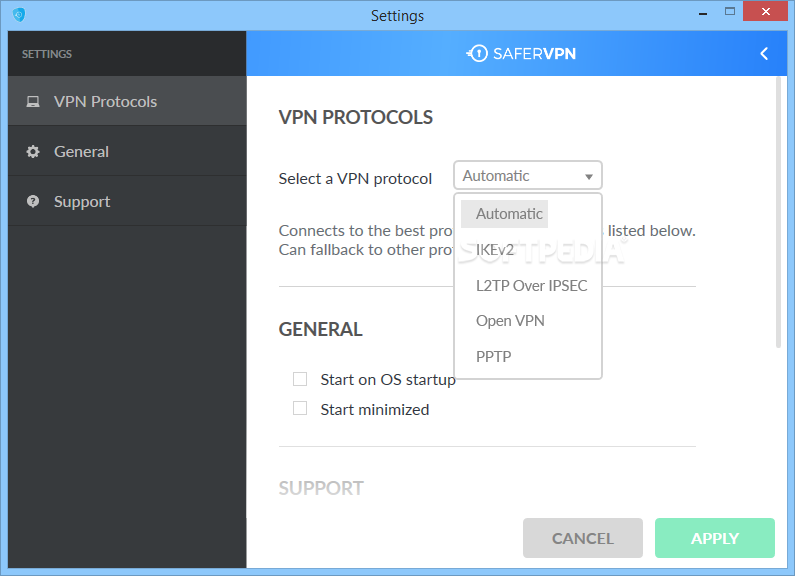Enable Start on OS startup checkbox

300,379
